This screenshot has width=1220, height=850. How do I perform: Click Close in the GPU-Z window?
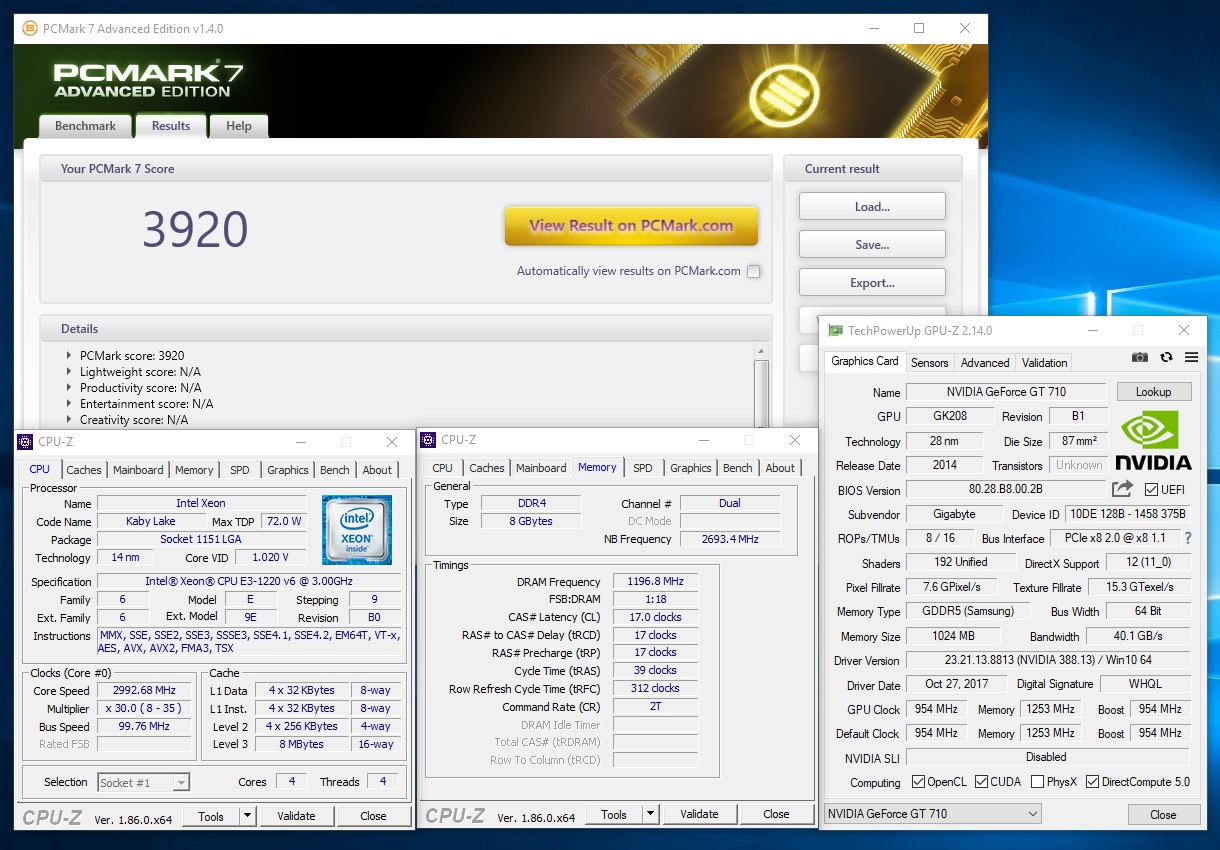tap(1163, 814)
